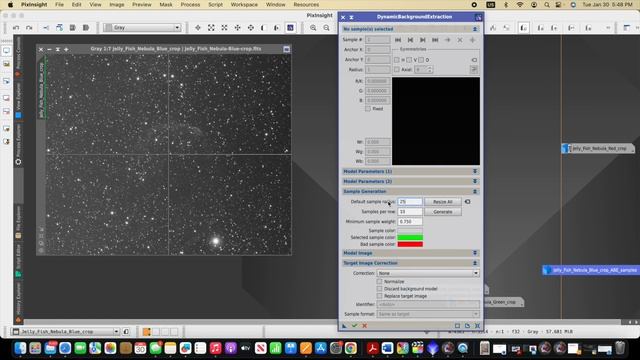Click the plus icon in the sample navigation row
640x360 pixels.
472,40
